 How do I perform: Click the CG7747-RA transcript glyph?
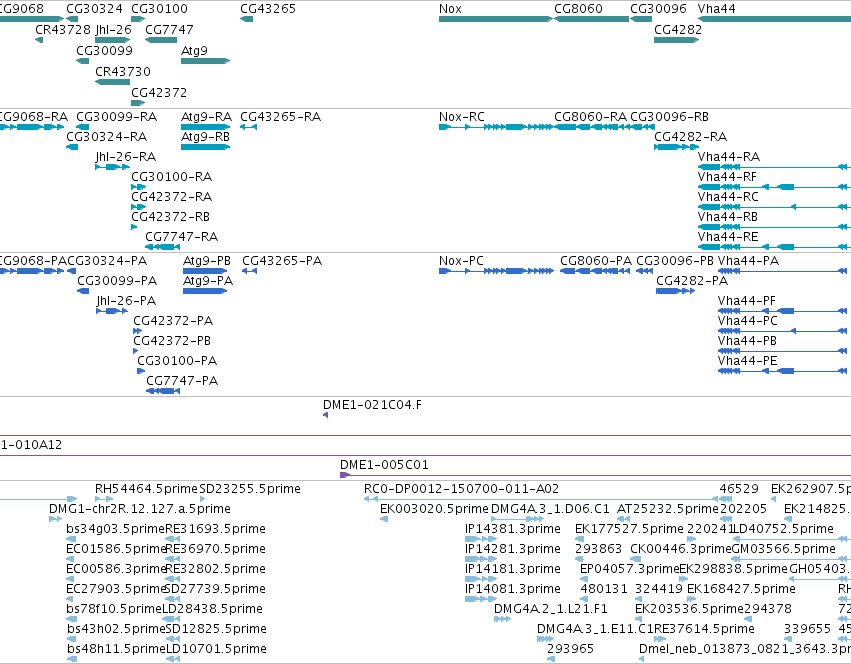162,247
